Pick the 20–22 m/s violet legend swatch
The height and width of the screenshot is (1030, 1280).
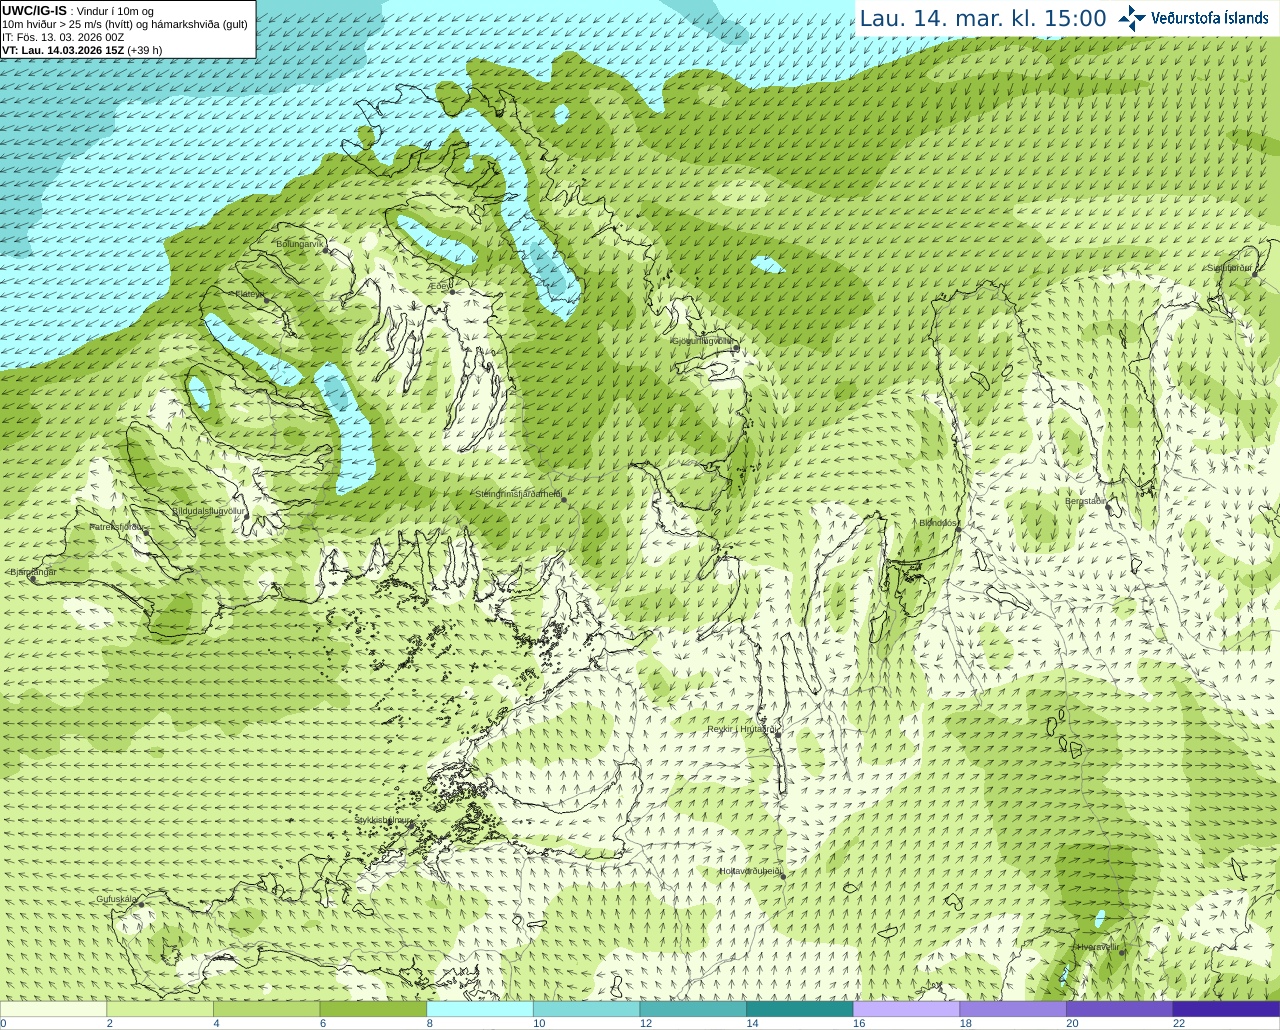[1120, 1009]
